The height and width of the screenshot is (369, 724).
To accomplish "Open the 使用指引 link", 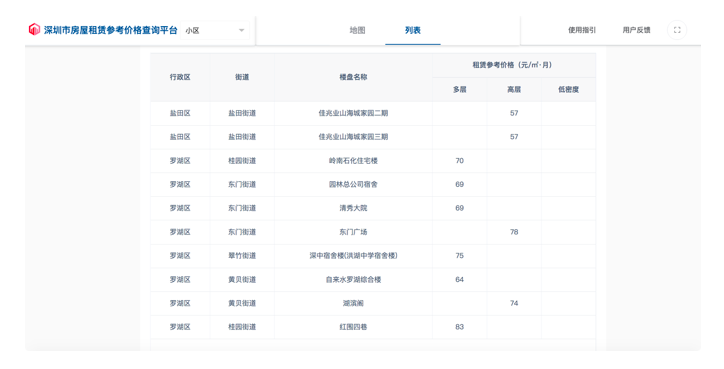I will 582,30.
